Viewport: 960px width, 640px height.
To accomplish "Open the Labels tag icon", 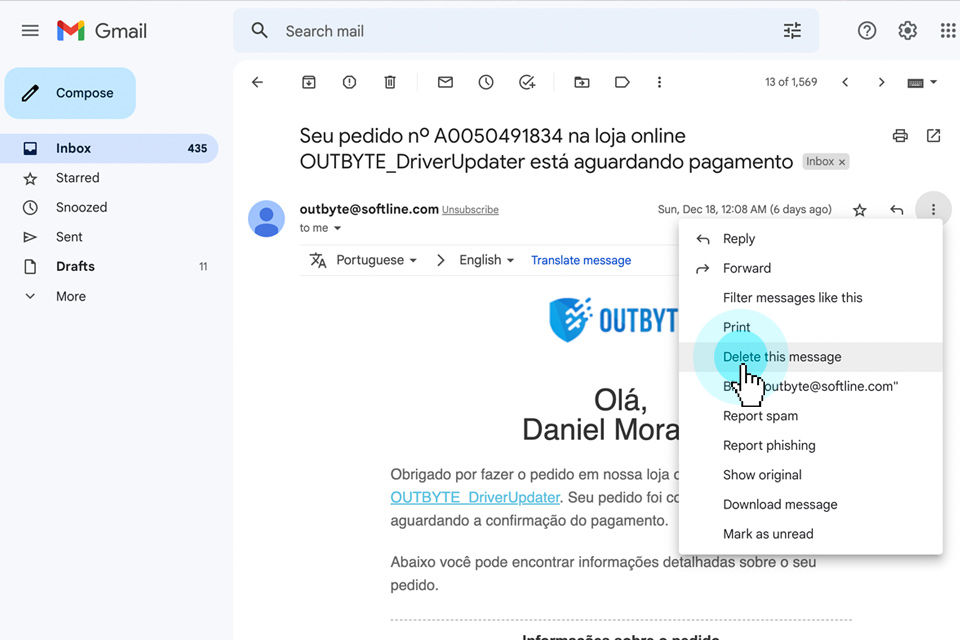I will (622, 82).
